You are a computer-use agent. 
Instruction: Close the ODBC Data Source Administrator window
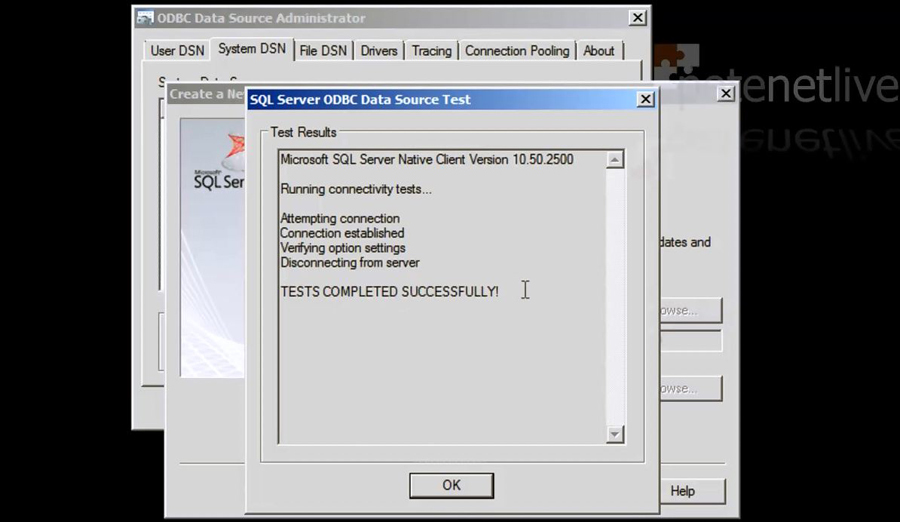638,18
